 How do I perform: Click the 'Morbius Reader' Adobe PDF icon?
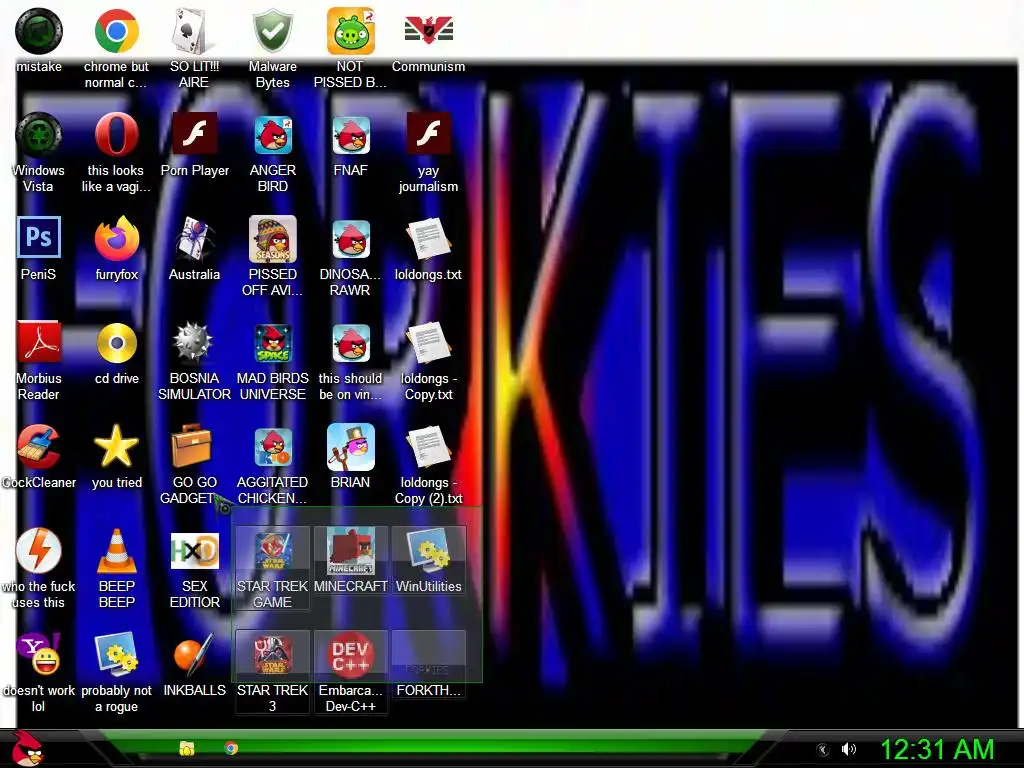(x=39, y=342)
